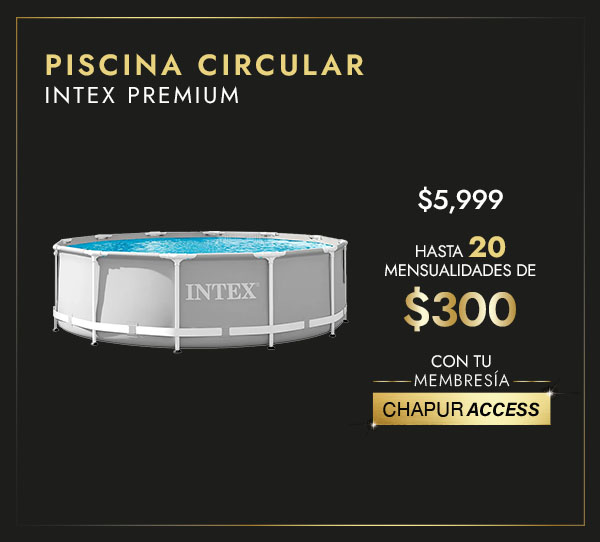Click the CHAPUR word in the badge
This screenshot has width=600, height=542.
(x=423, y=410)
